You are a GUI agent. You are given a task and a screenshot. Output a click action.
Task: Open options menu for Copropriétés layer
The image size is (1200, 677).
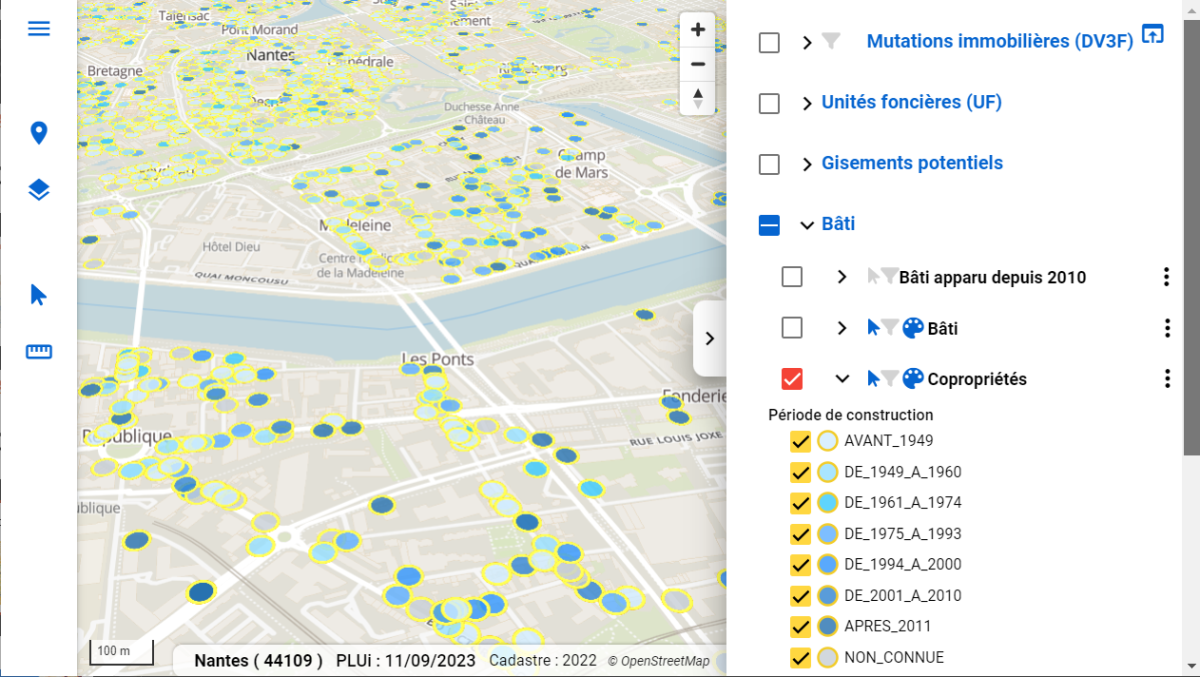point(1166,379)
